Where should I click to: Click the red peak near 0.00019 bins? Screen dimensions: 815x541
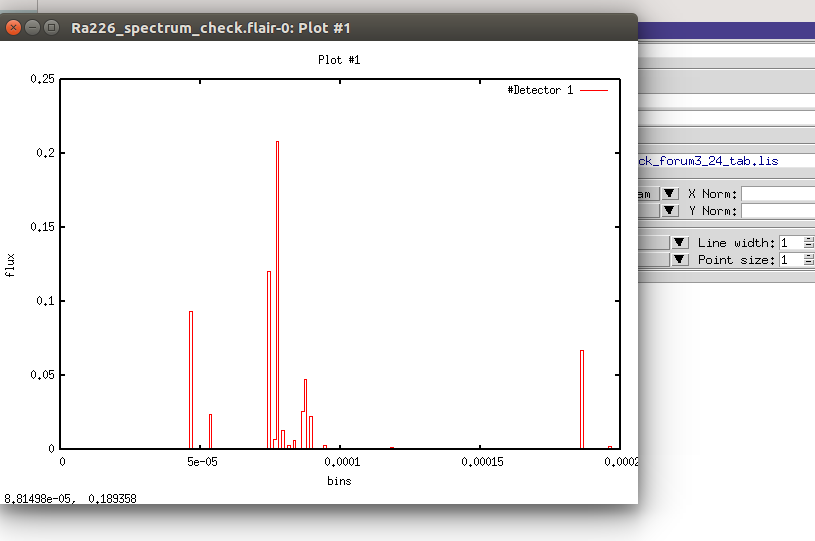point(582,399)
